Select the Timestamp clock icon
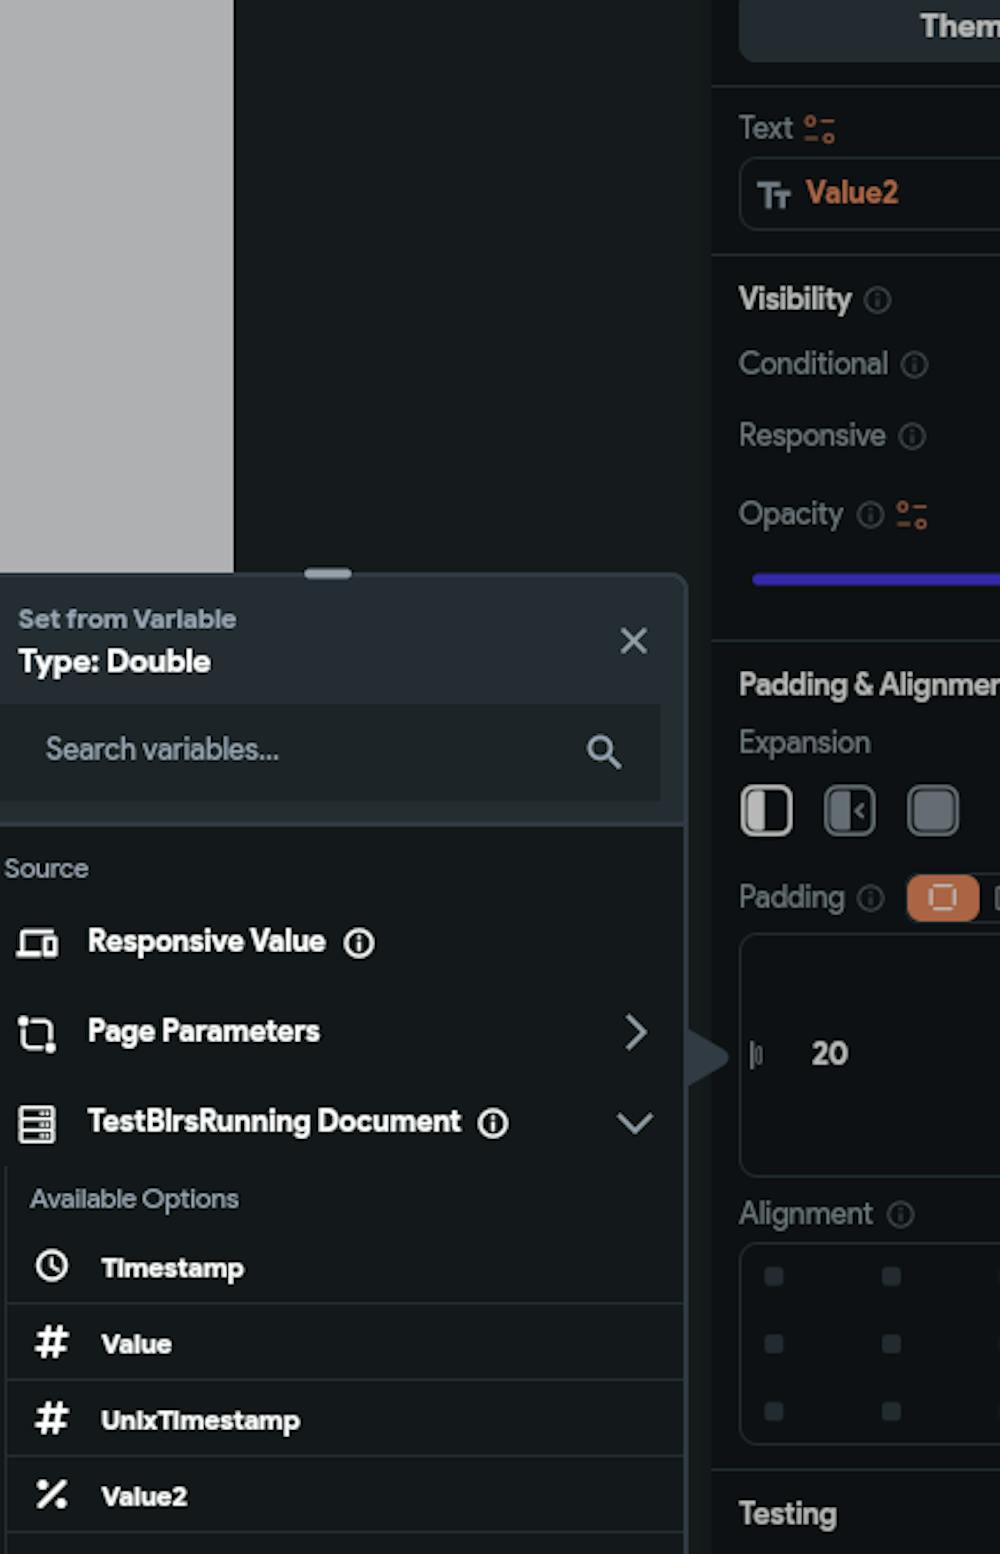 coord(49,1266)
